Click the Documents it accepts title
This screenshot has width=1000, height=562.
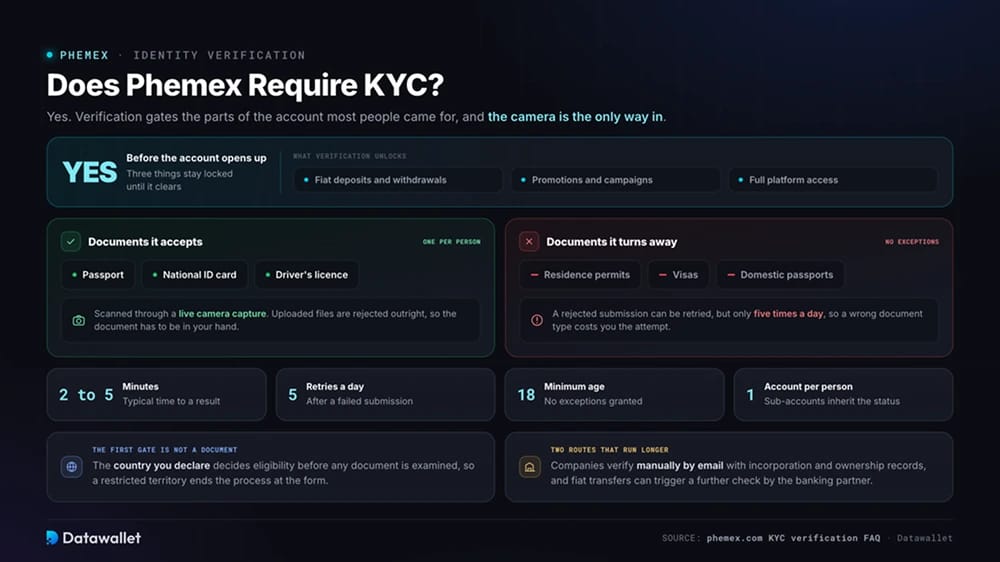tap(145, 242)
